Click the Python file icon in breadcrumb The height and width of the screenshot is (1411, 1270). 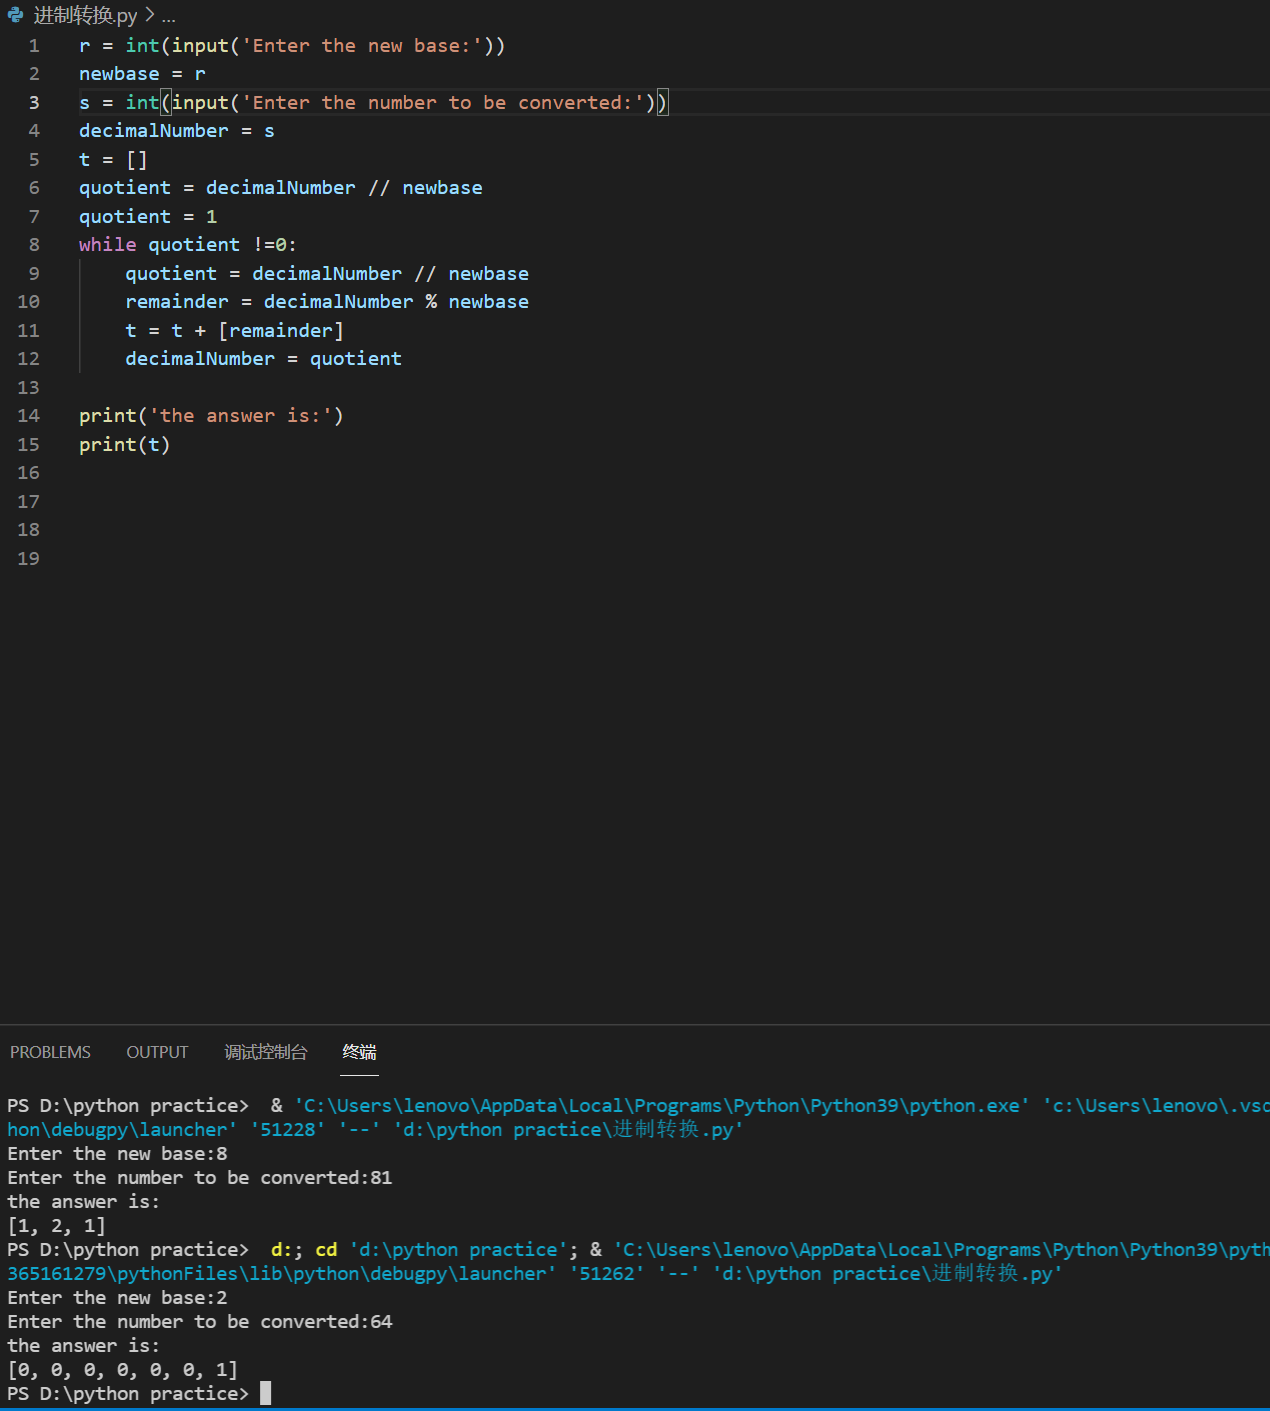coord(15,15)
